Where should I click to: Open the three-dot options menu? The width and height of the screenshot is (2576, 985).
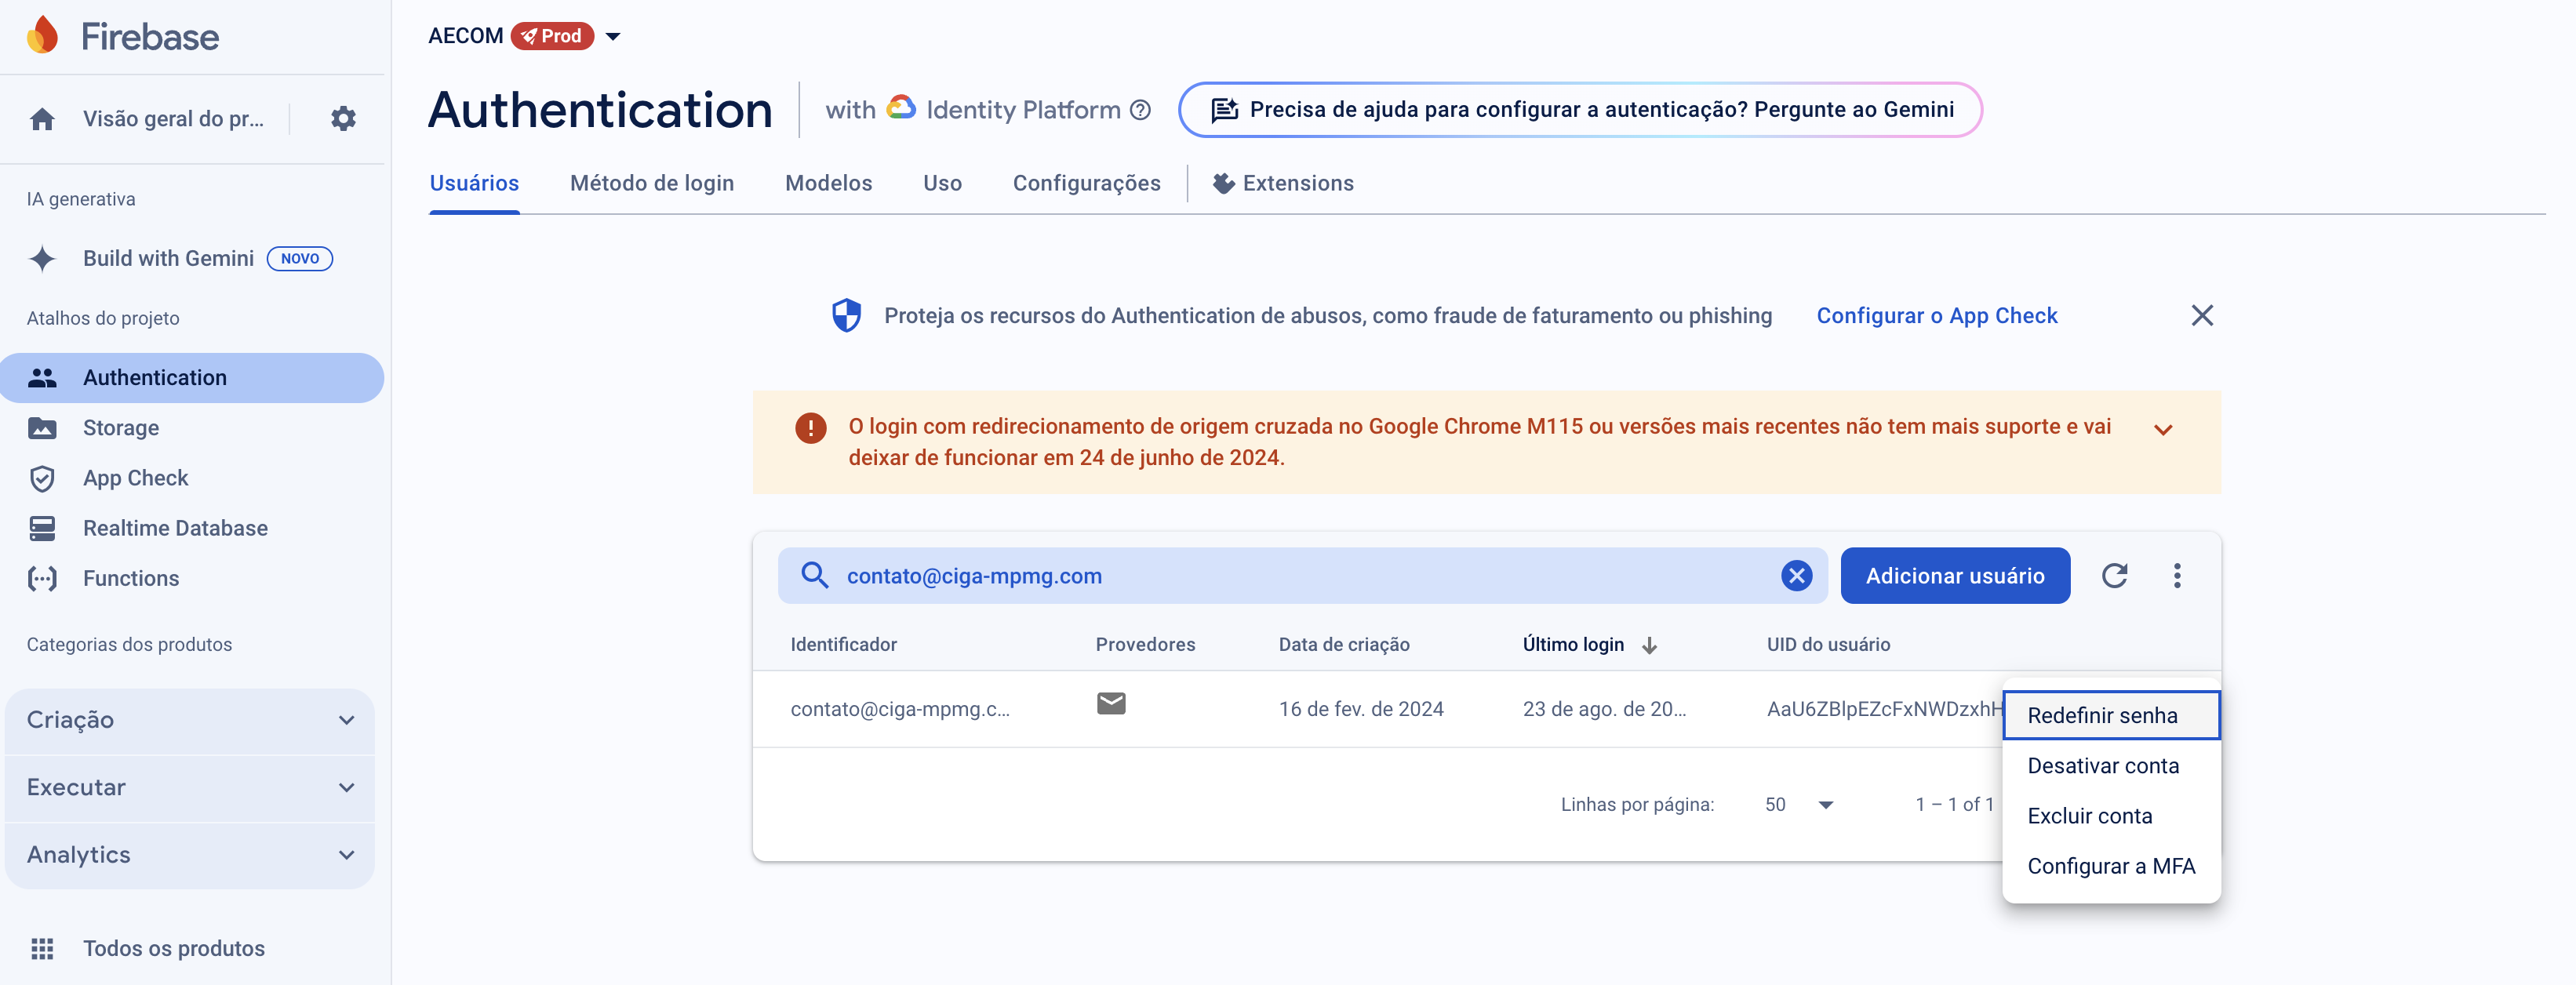(2177, 576)
